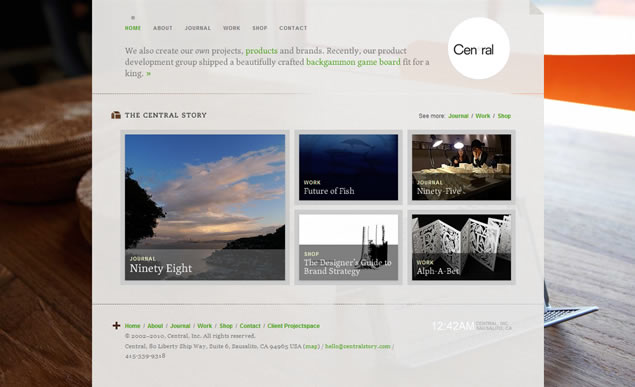The width and height of the screenshot is (635, 387).
Task: Open the Alph-A-Bet work thumbnail
Action: tap(461, 247)
